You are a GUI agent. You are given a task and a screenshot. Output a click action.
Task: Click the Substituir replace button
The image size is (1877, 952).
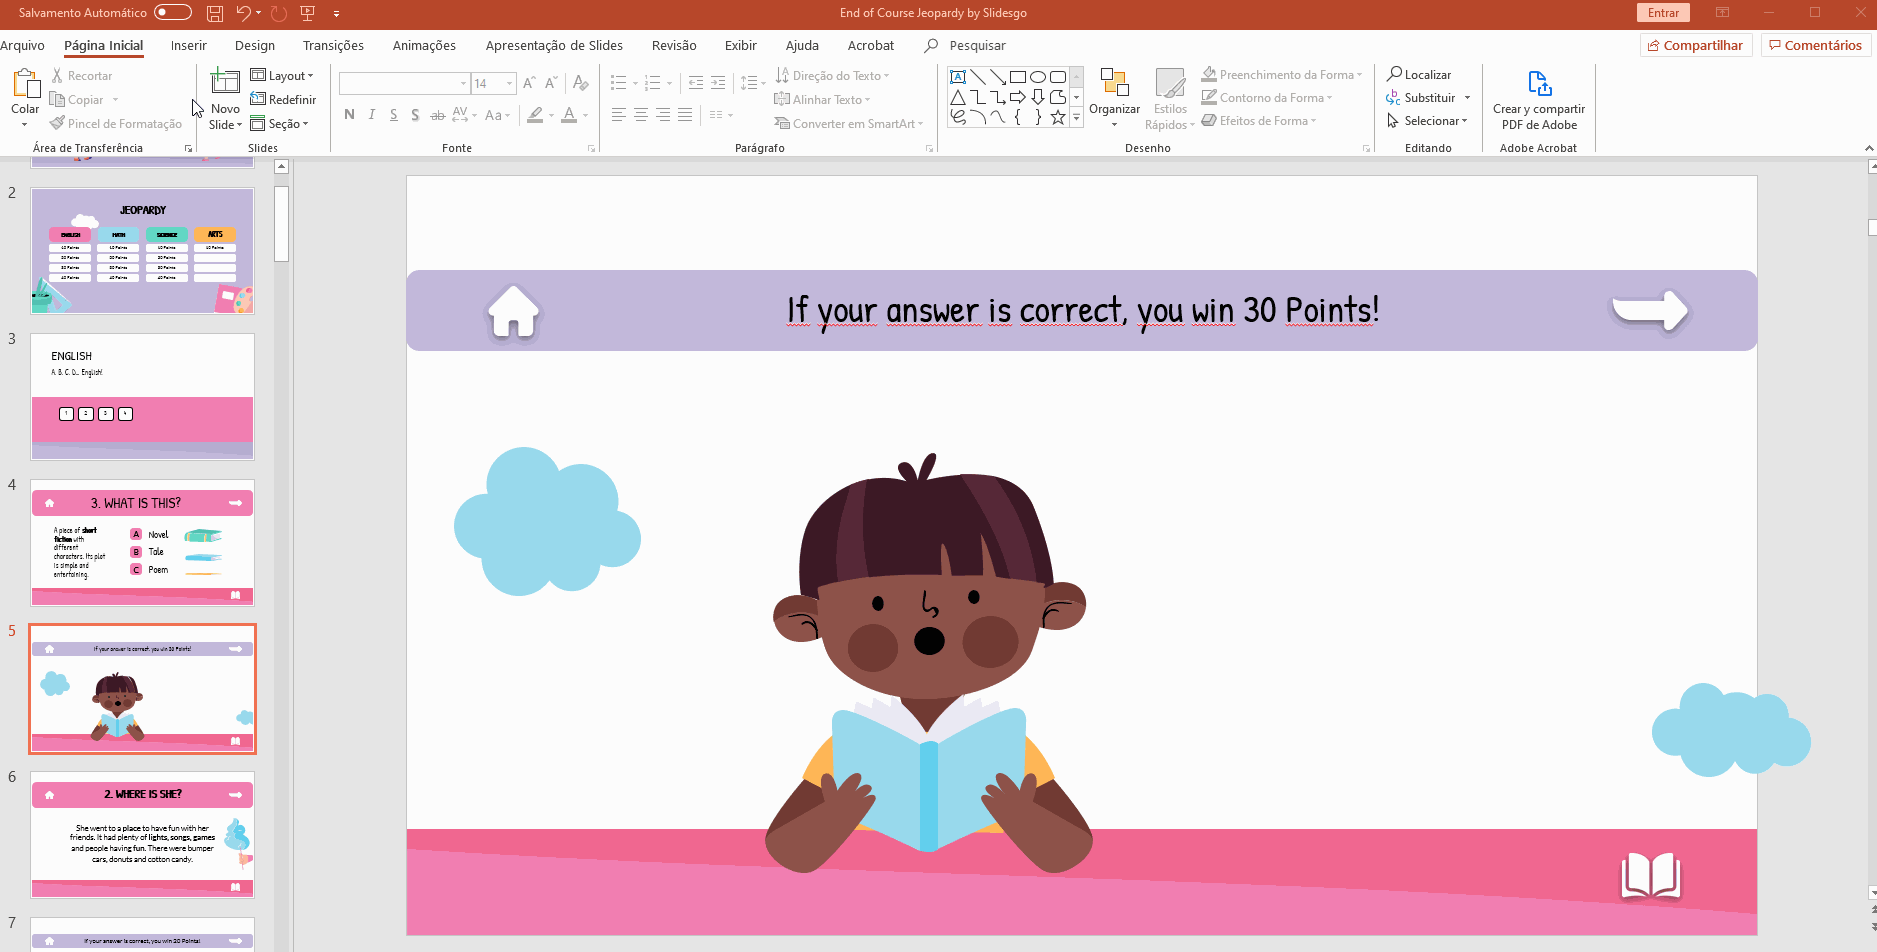click(1428, 98)
